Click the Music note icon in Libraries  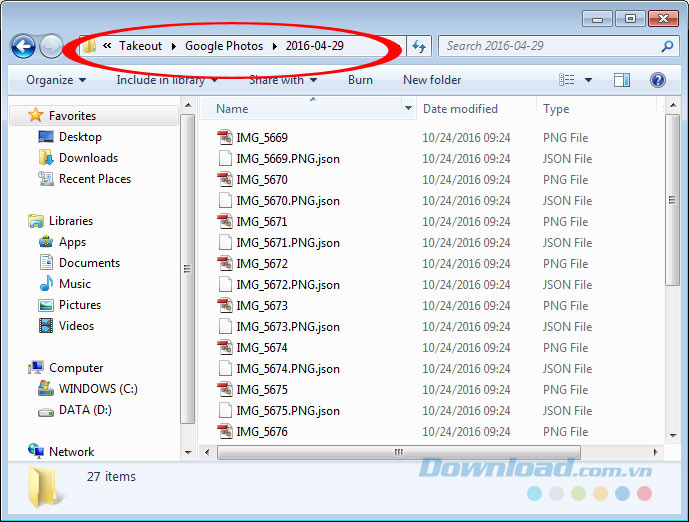[46, 283]
